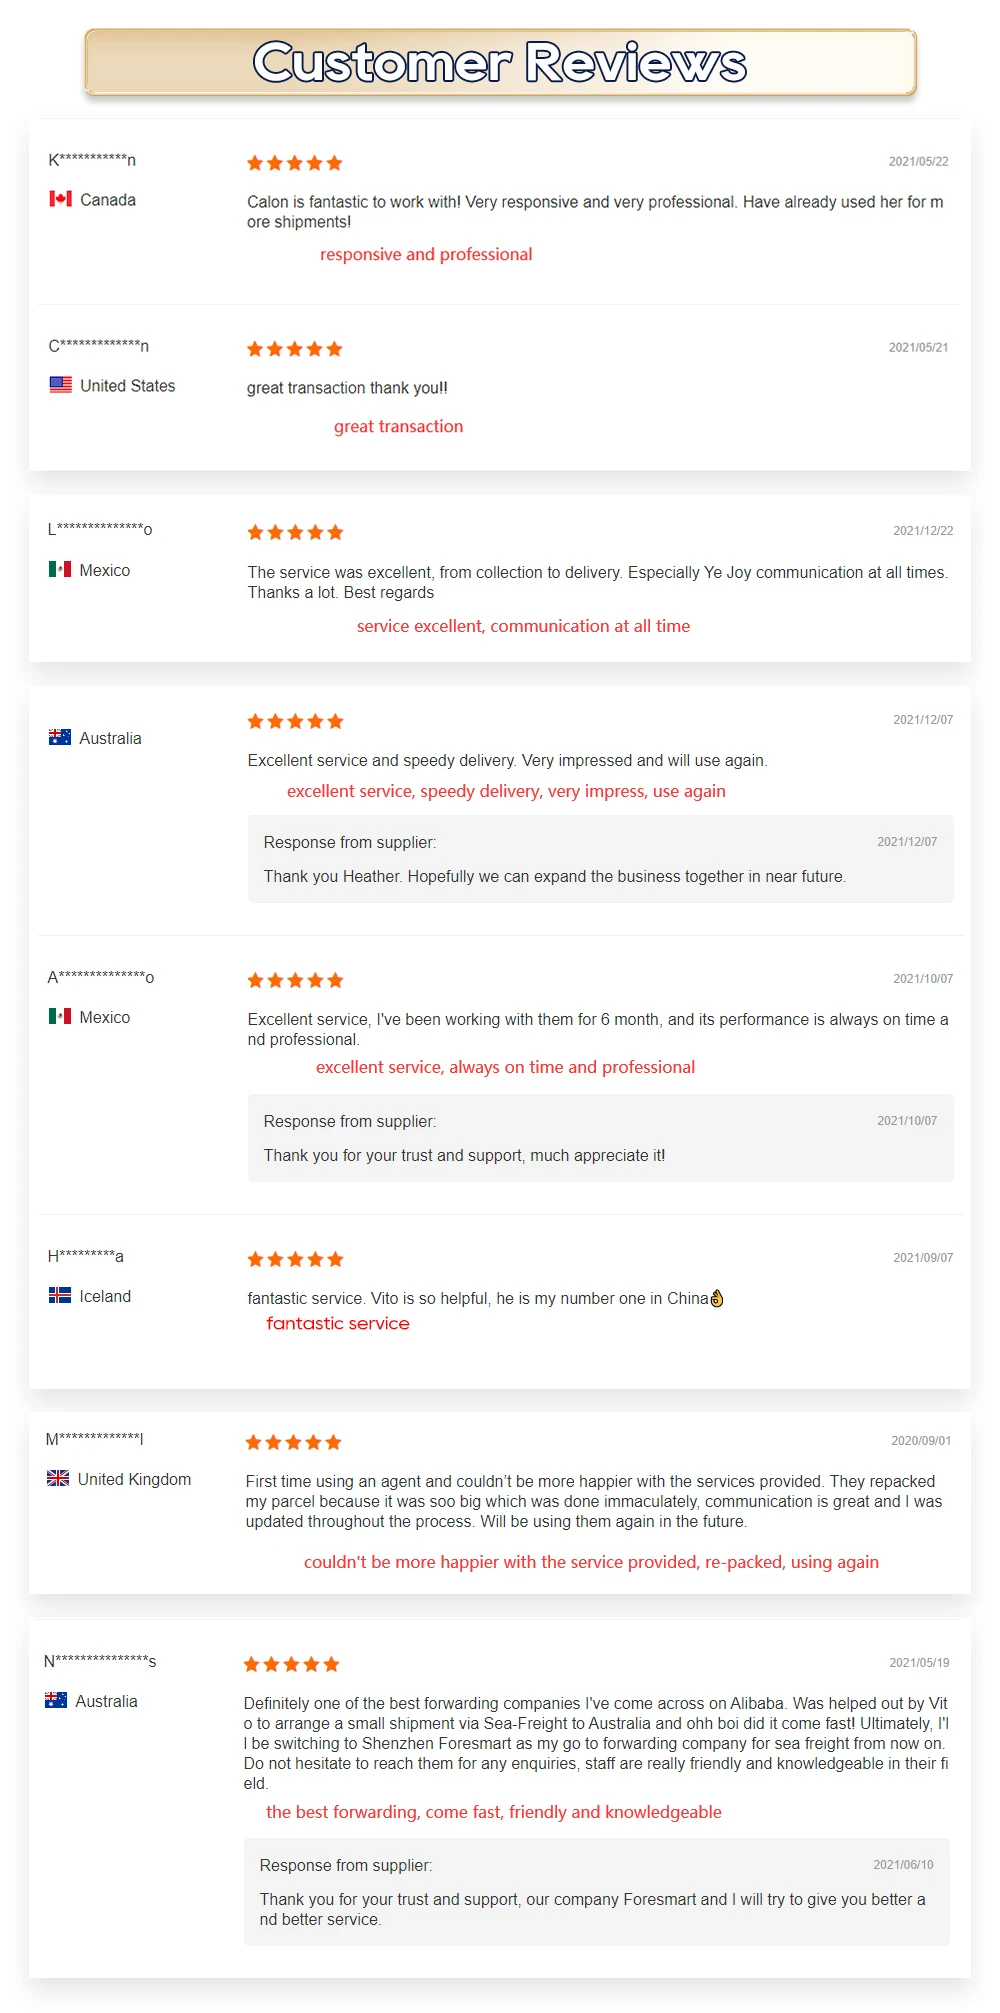Click the five-star rating in the Canada review
This screenshot has width=1000, height=2013.
pos(295,163)
